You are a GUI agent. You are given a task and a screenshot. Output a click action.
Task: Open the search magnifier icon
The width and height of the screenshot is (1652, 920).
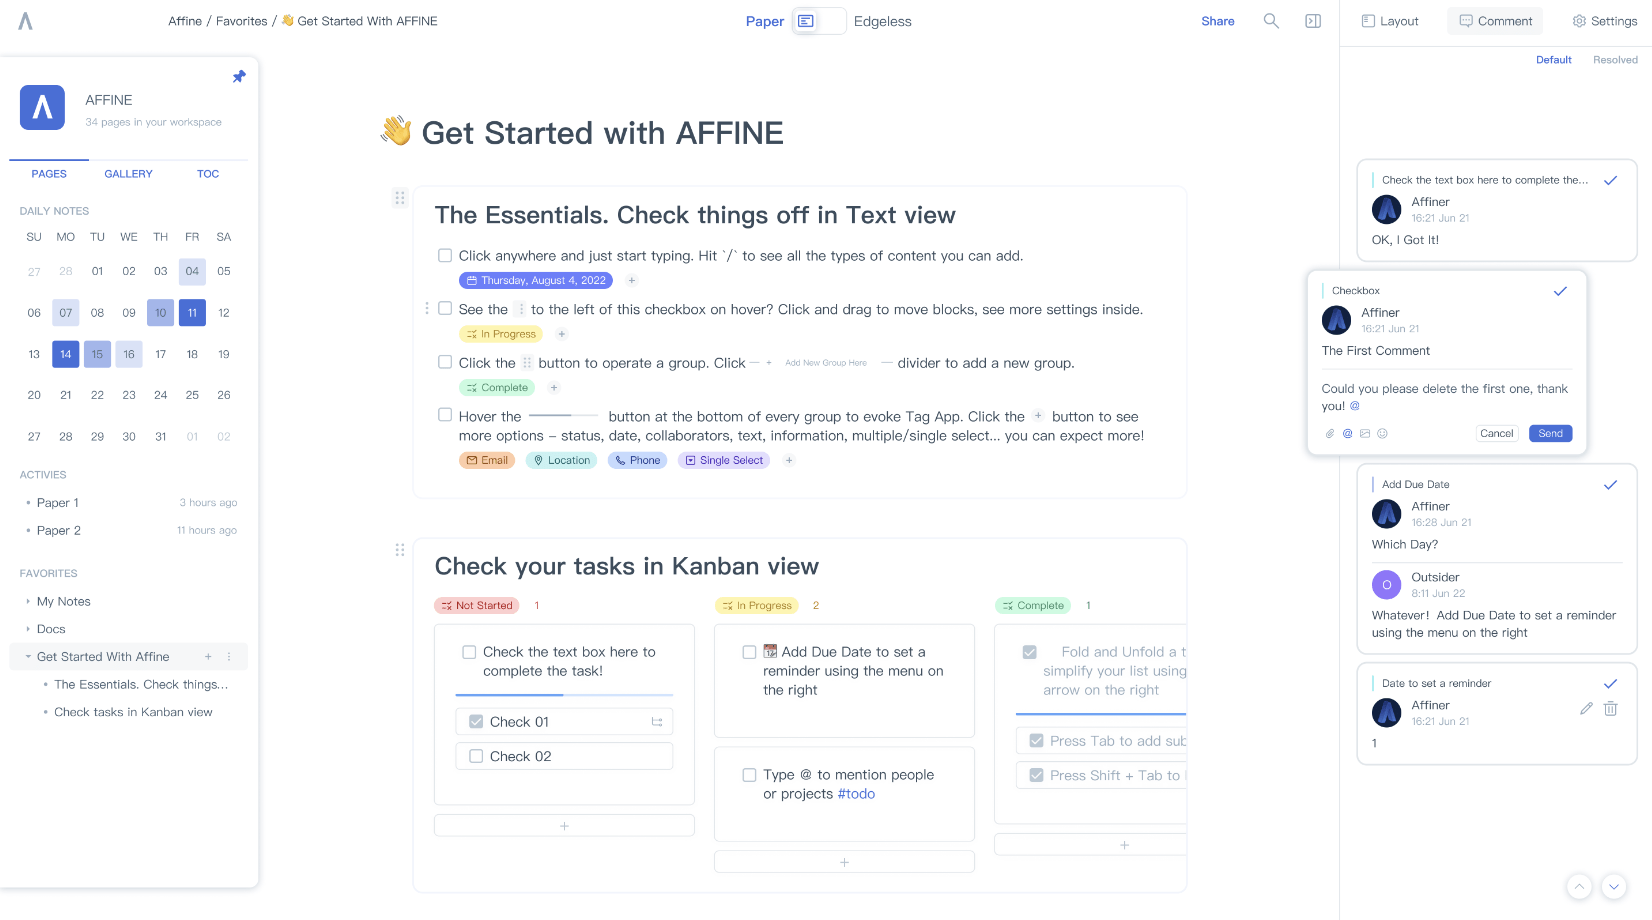pyautogui.click(x=1271, y=21)
